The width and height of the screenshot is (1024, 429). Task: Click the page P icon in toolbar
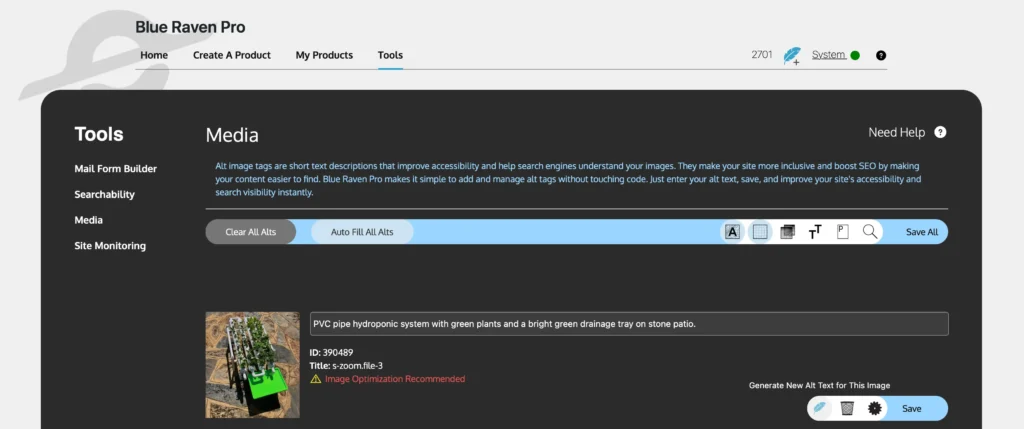pos(842,232)
